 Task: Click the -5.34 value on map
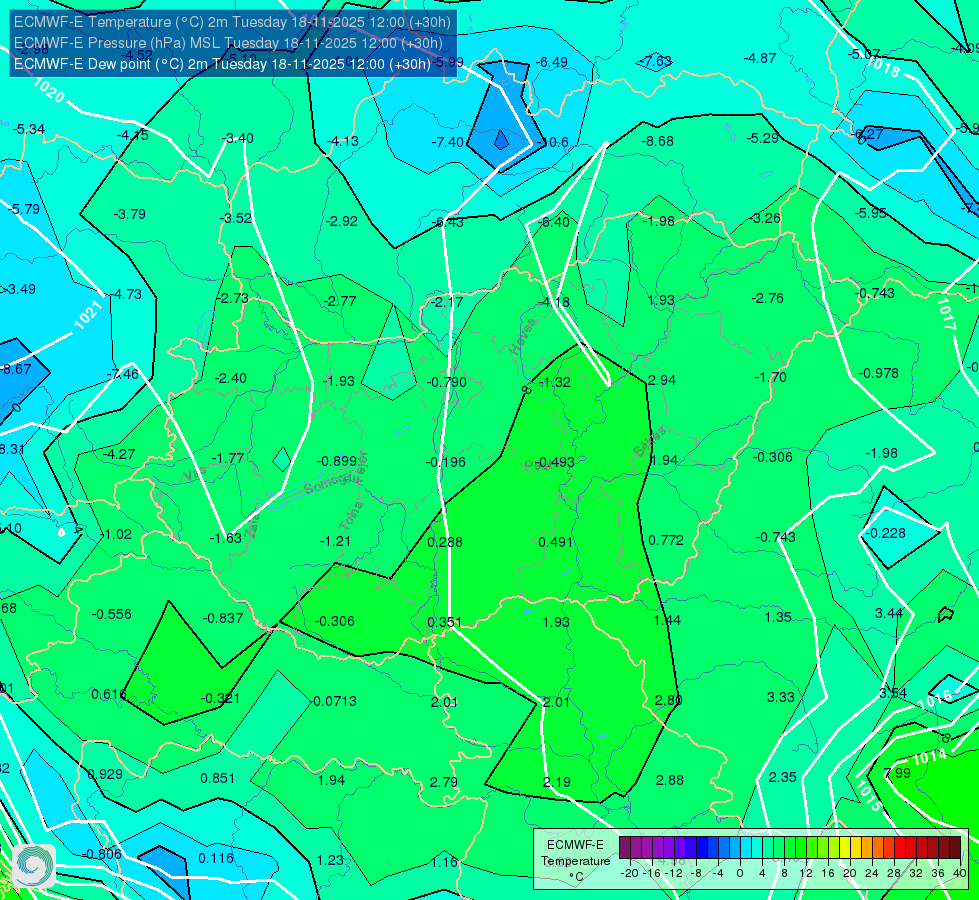point(29,129)
